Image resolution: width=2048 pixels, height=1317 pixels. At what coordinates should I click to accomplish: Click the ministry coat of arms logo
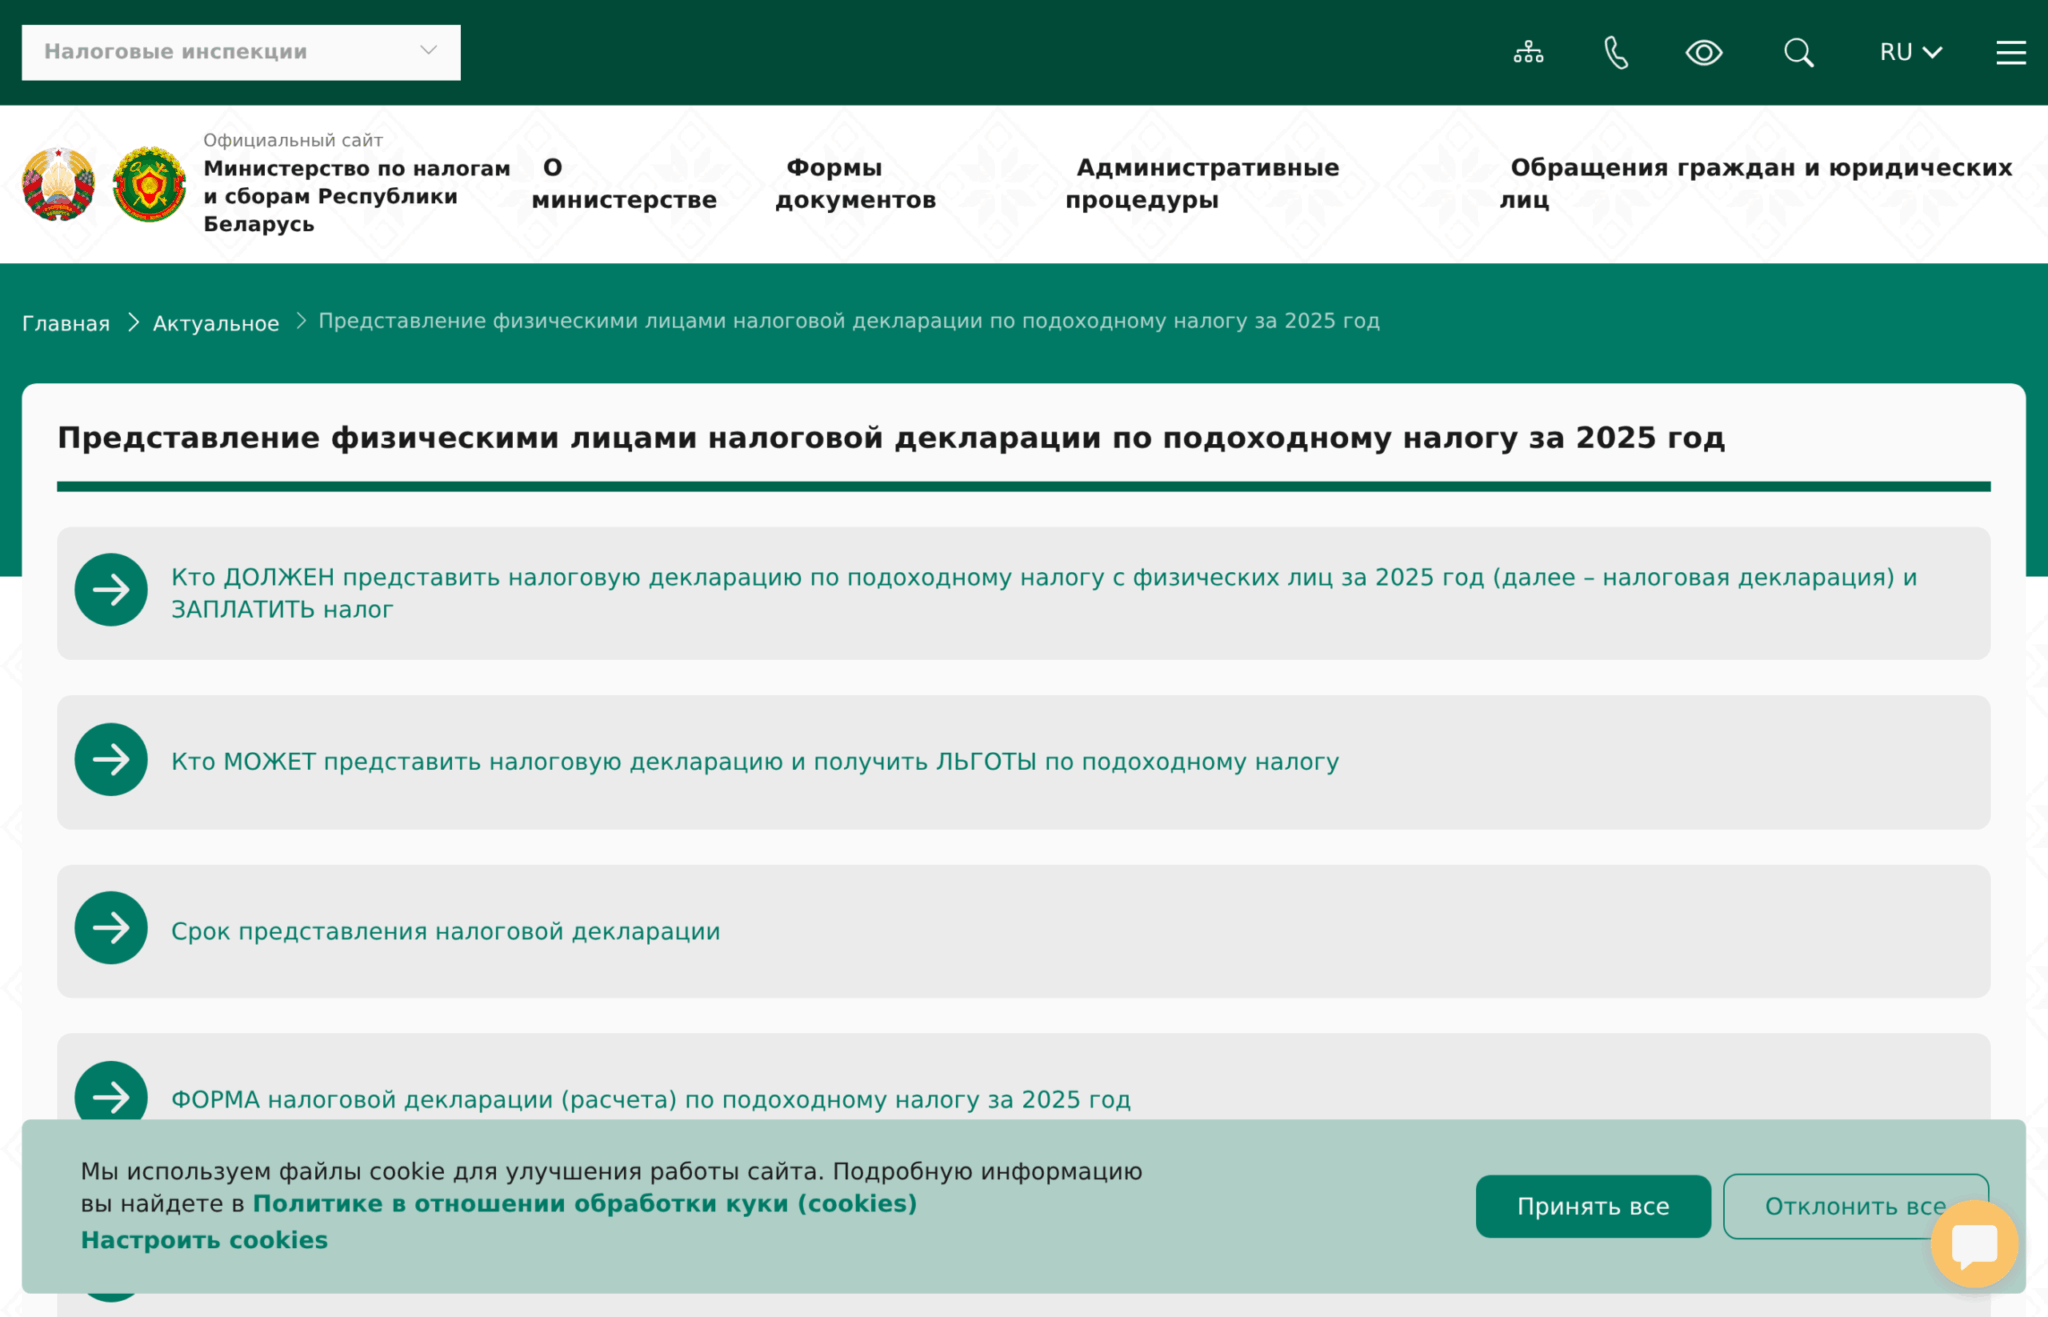coord(148,185)
